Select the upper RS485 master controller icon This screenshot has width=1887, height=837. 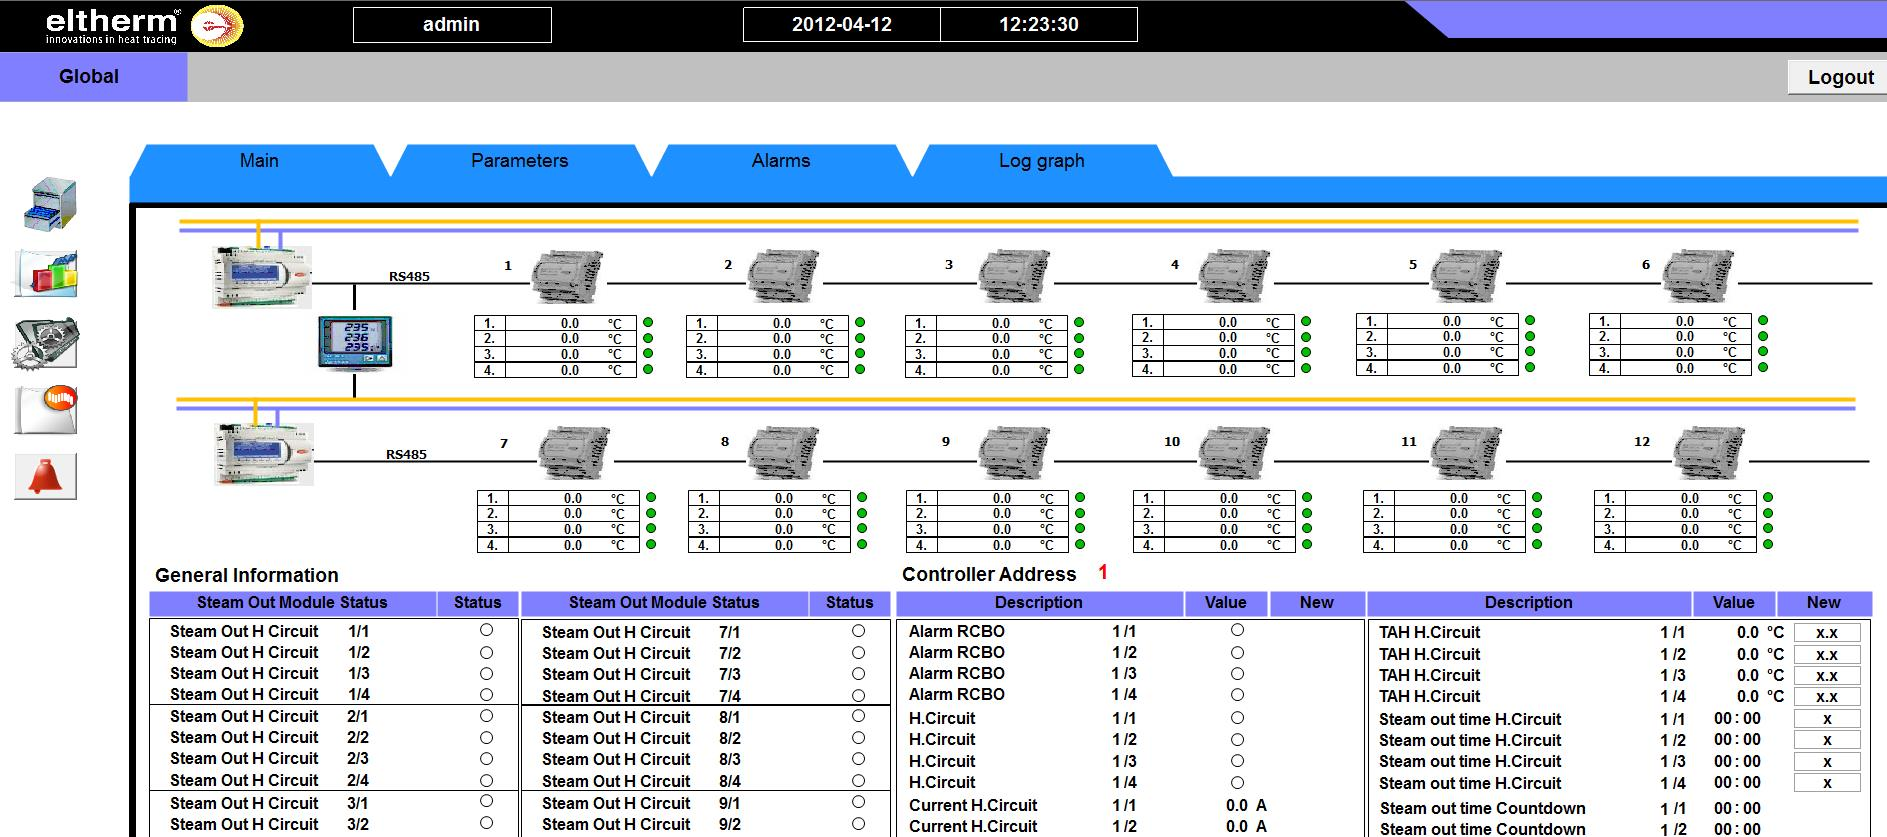(262, 276)
